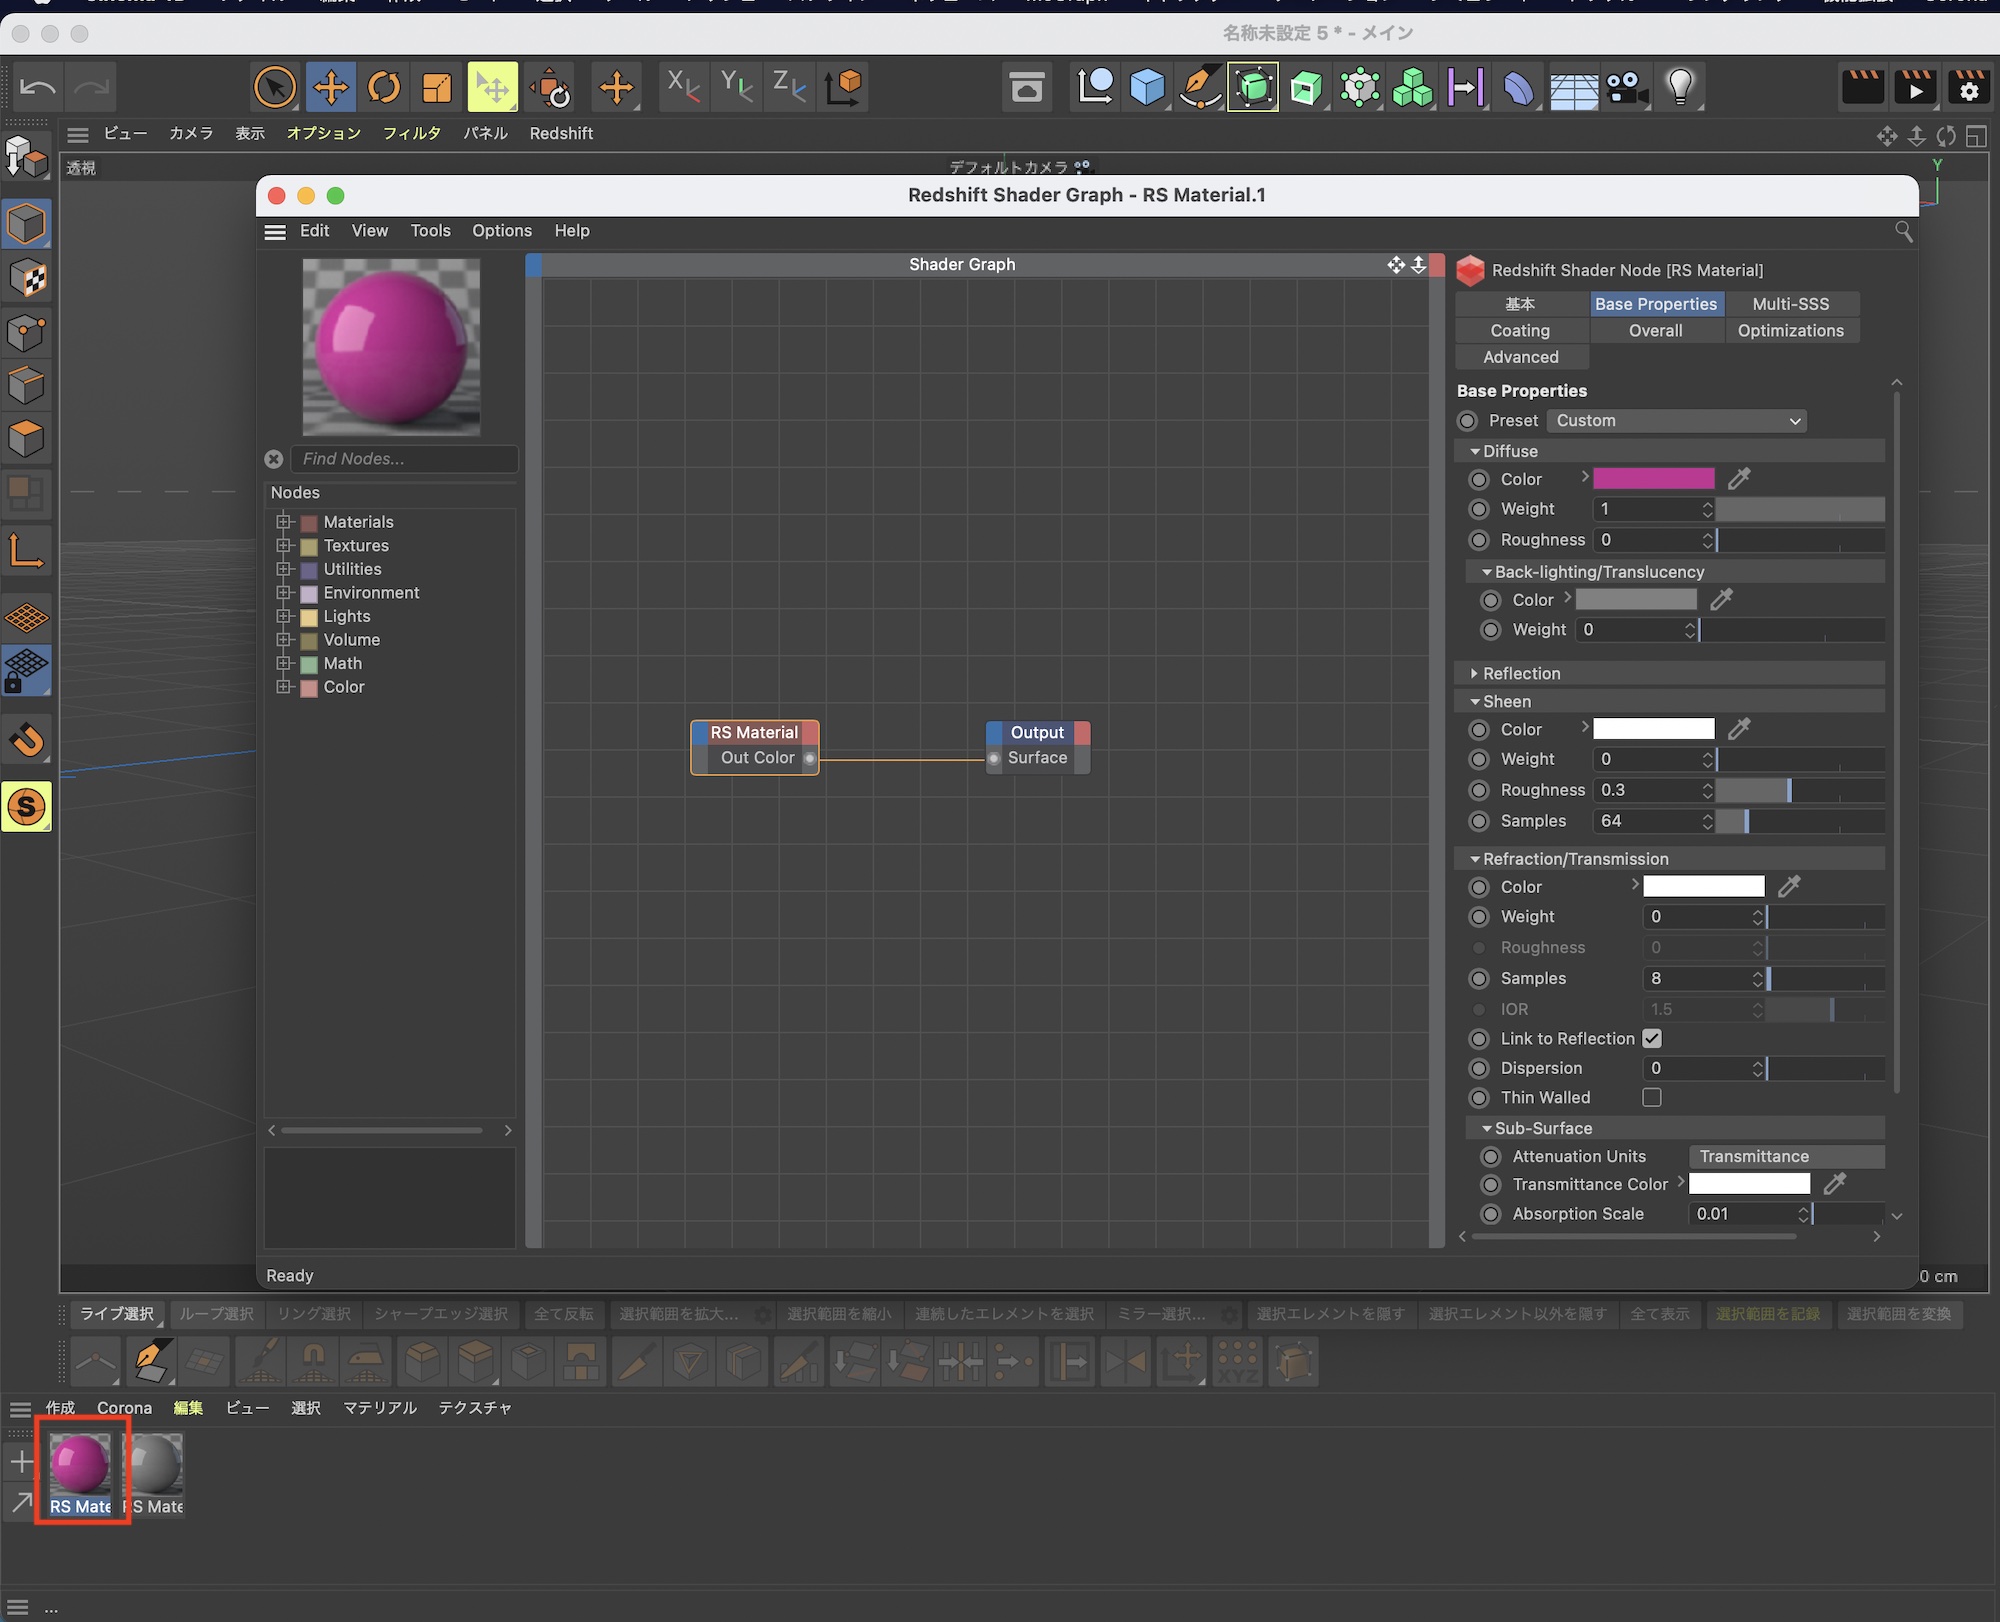2000x1622 pixels.
Task: Click the ループ選択 button
Action: click(217, 1314)
